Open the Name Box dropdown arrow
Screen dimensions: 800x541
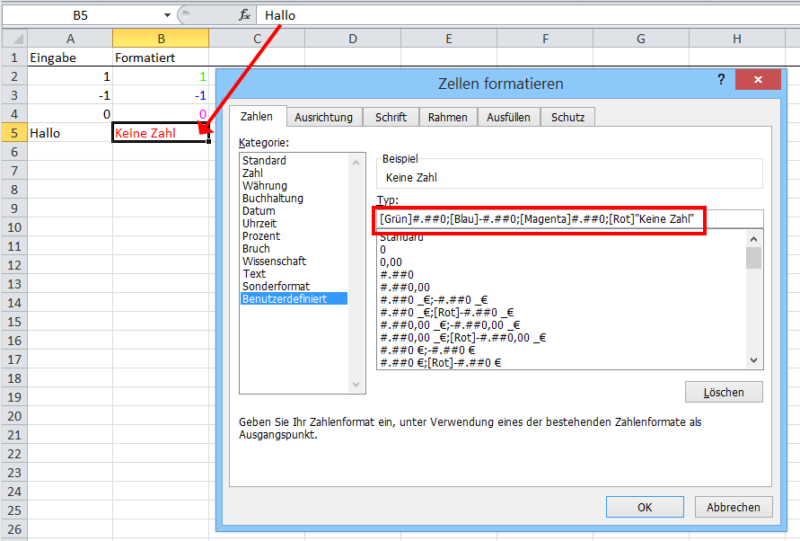tap(167, 15)
